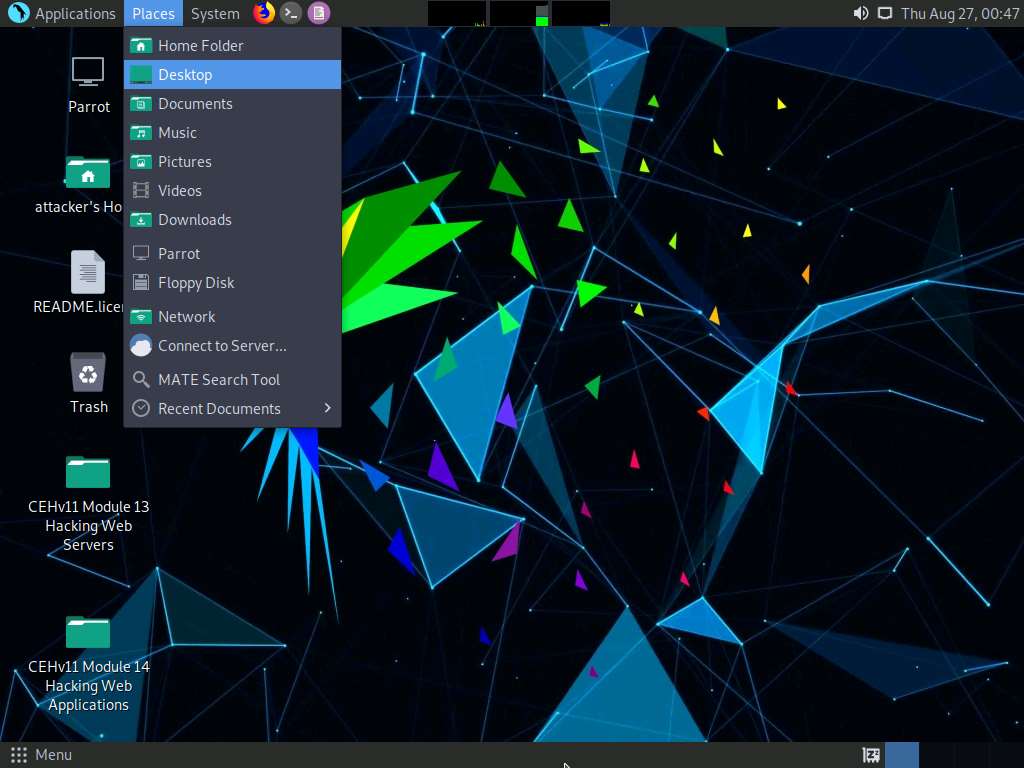Select Downloads in the Places menu
This screenshot has width=1024, height=768.
(x=195, y=219)
